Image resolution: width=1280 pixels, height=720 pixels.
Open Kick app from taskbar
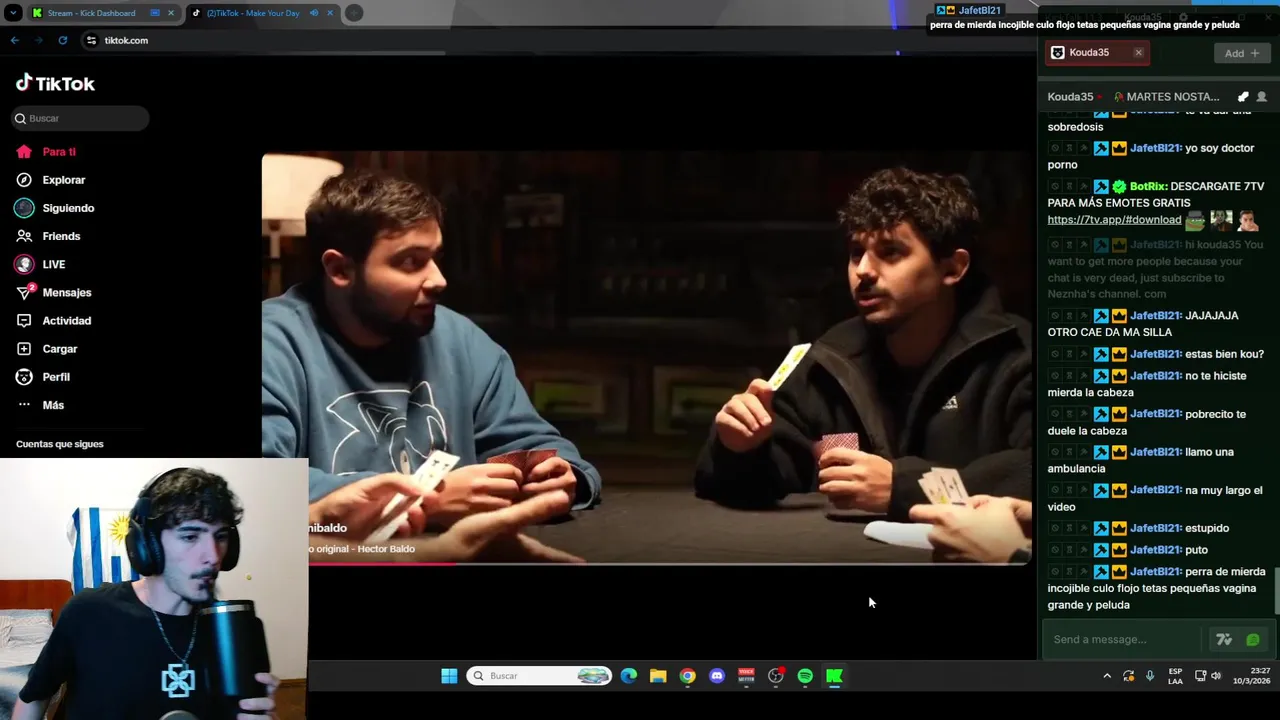[x=834, y=676]
